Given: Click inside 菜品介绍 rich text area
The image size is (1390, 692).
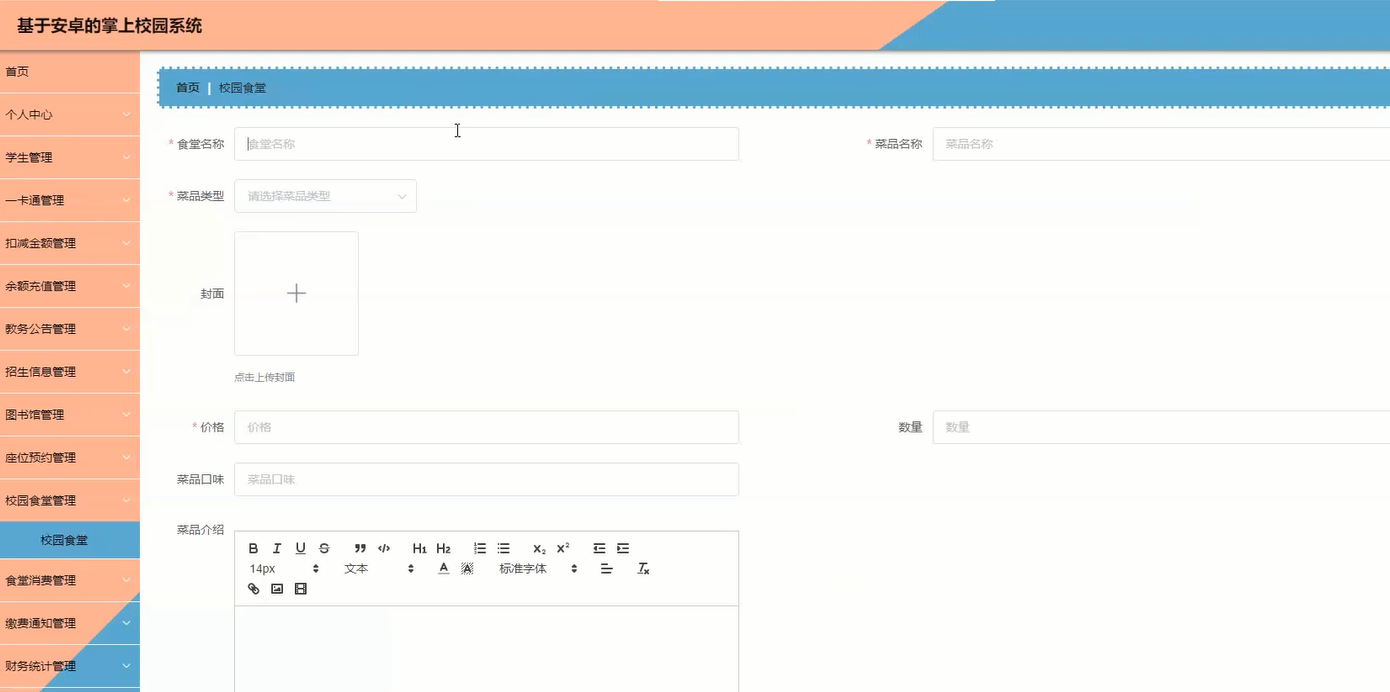Looking at the screenshot, I should tap(486, 648).
